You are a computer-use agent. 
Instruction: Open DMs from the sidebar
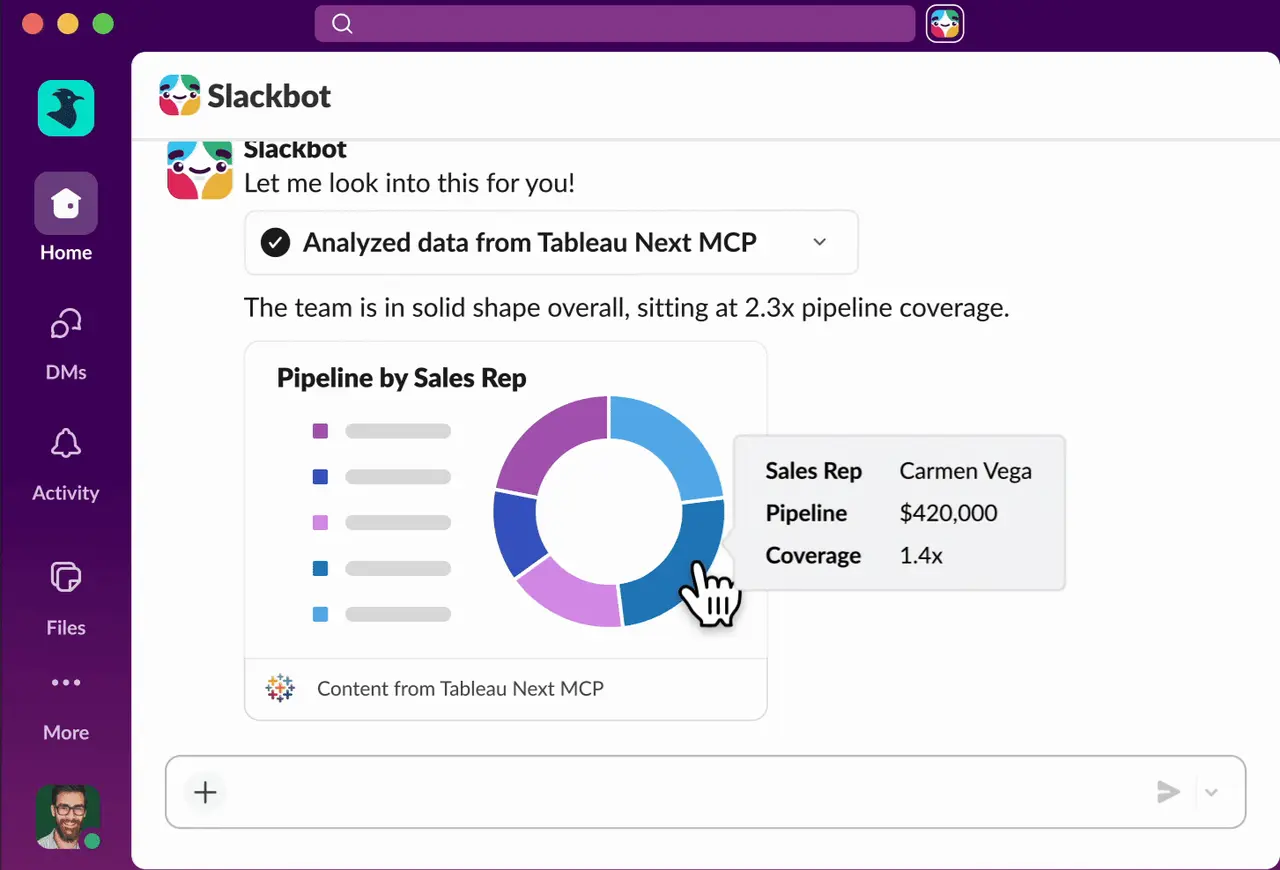66,325
